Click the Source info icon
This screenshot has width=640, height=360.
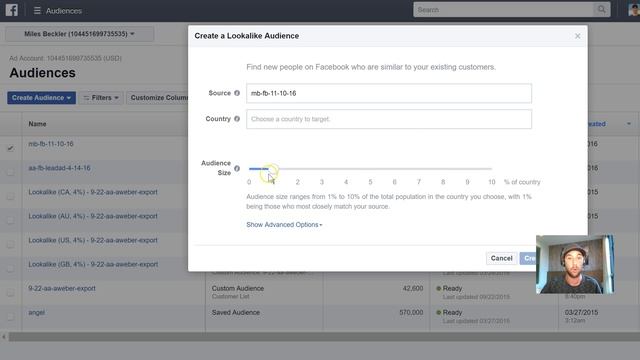tap(237, 93)
